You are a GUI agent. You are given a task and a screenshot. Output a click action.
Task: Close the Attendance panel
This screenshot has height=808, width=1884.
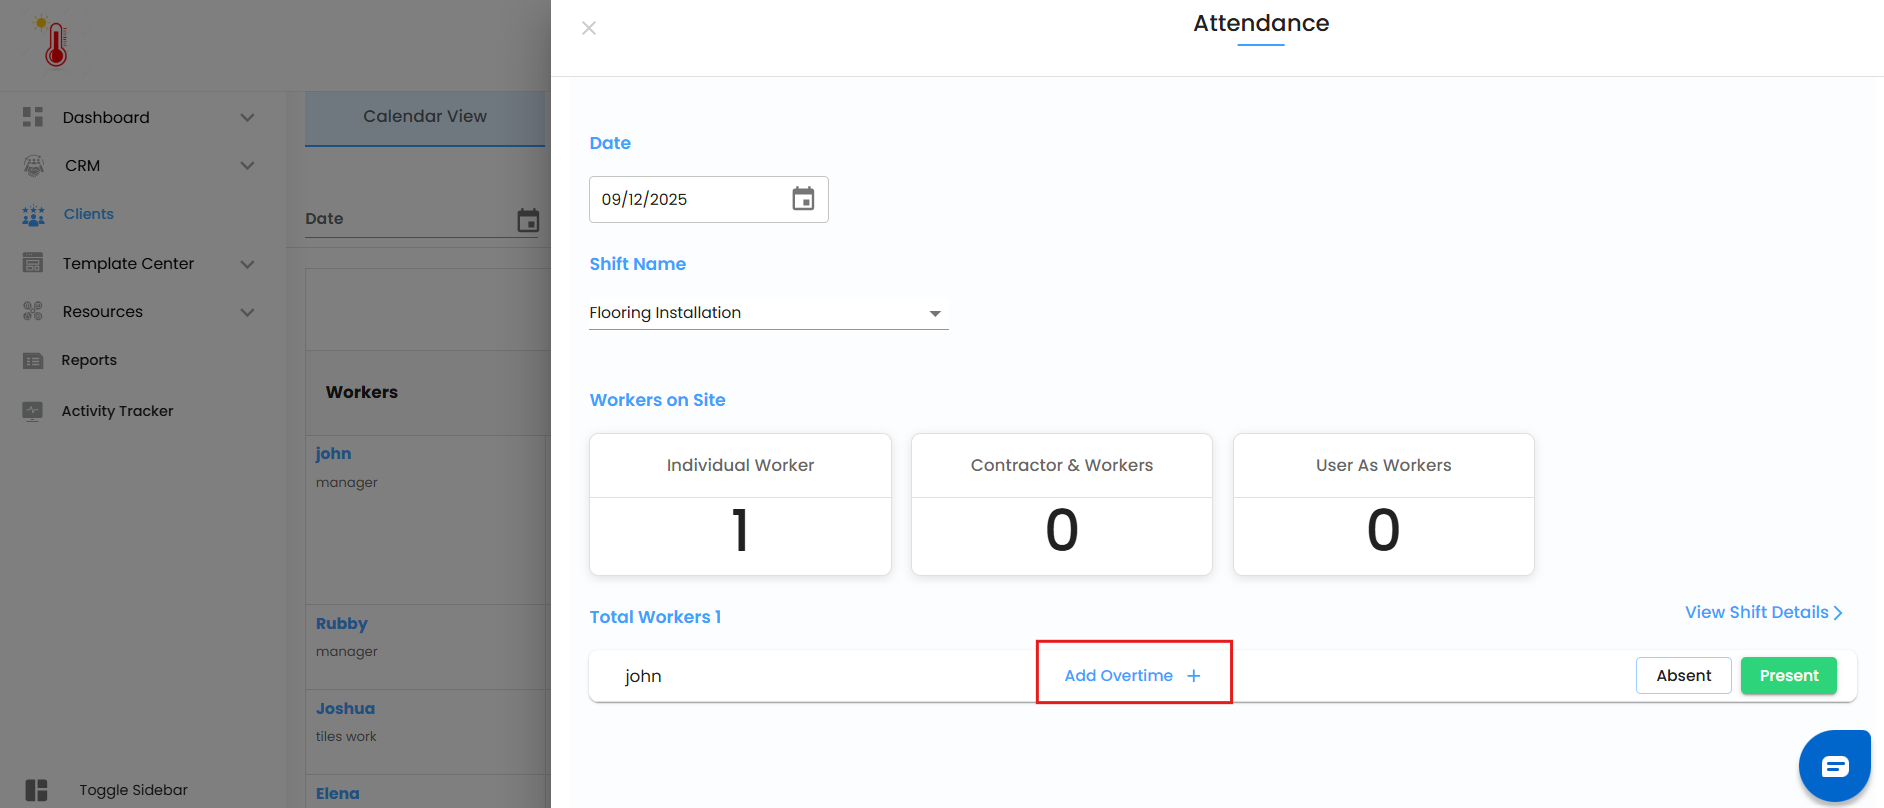[589, 28]
